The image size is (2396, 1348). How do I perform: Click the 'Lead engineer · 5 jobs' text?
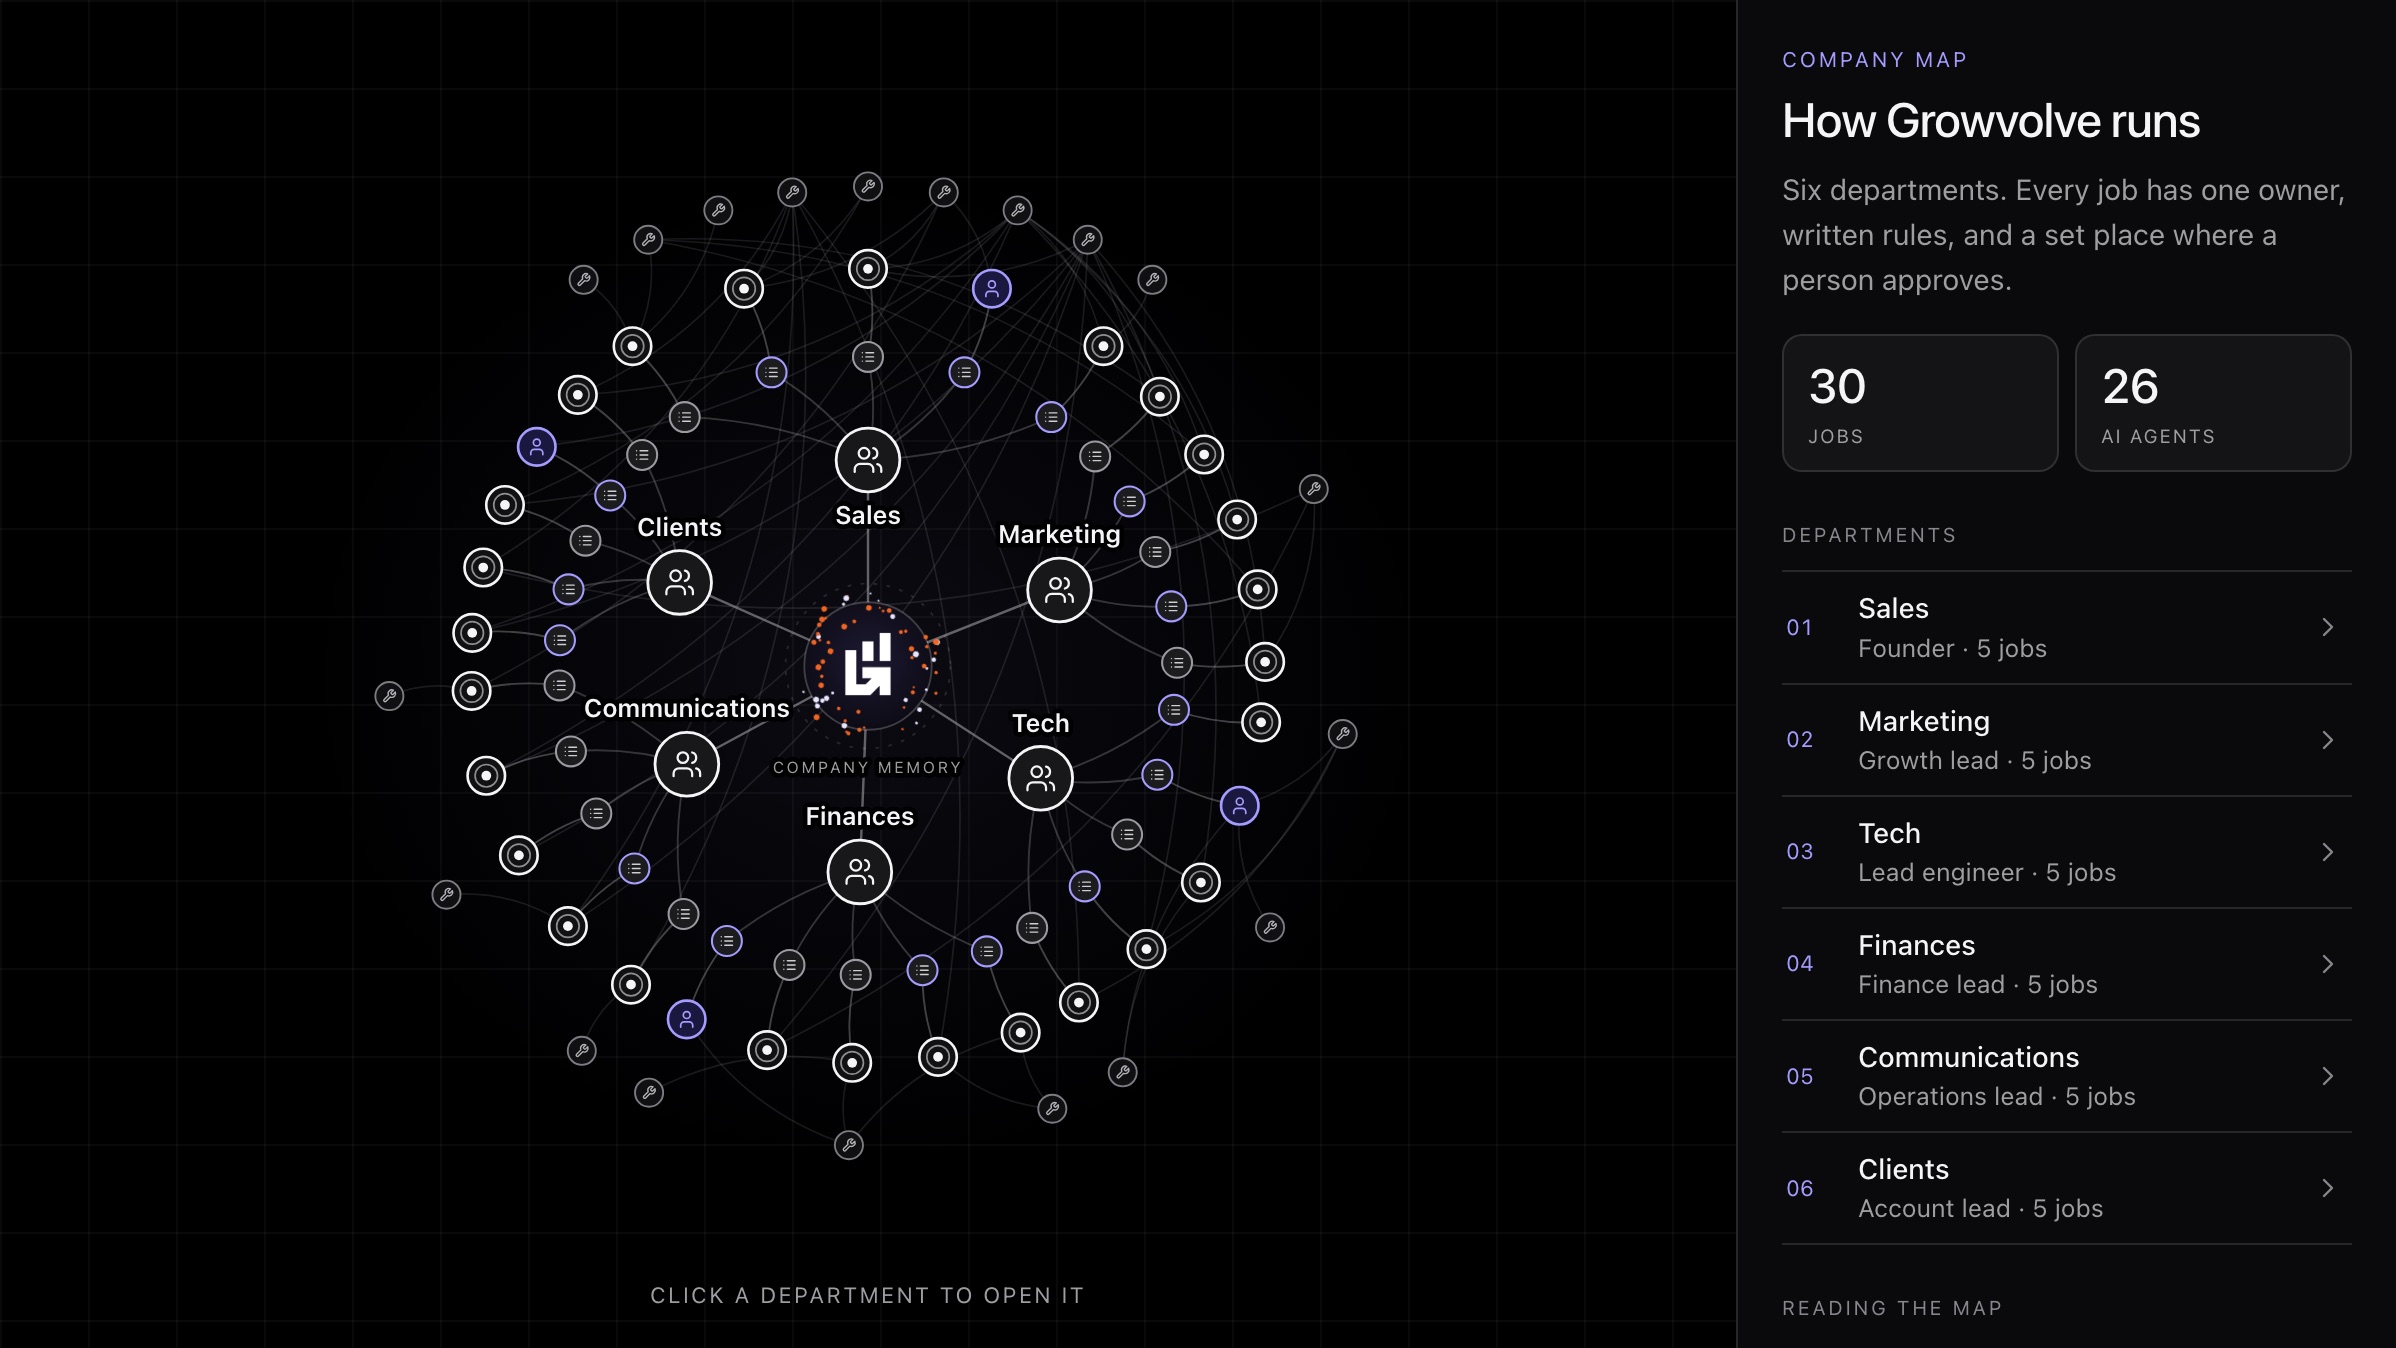point(1987,873)
